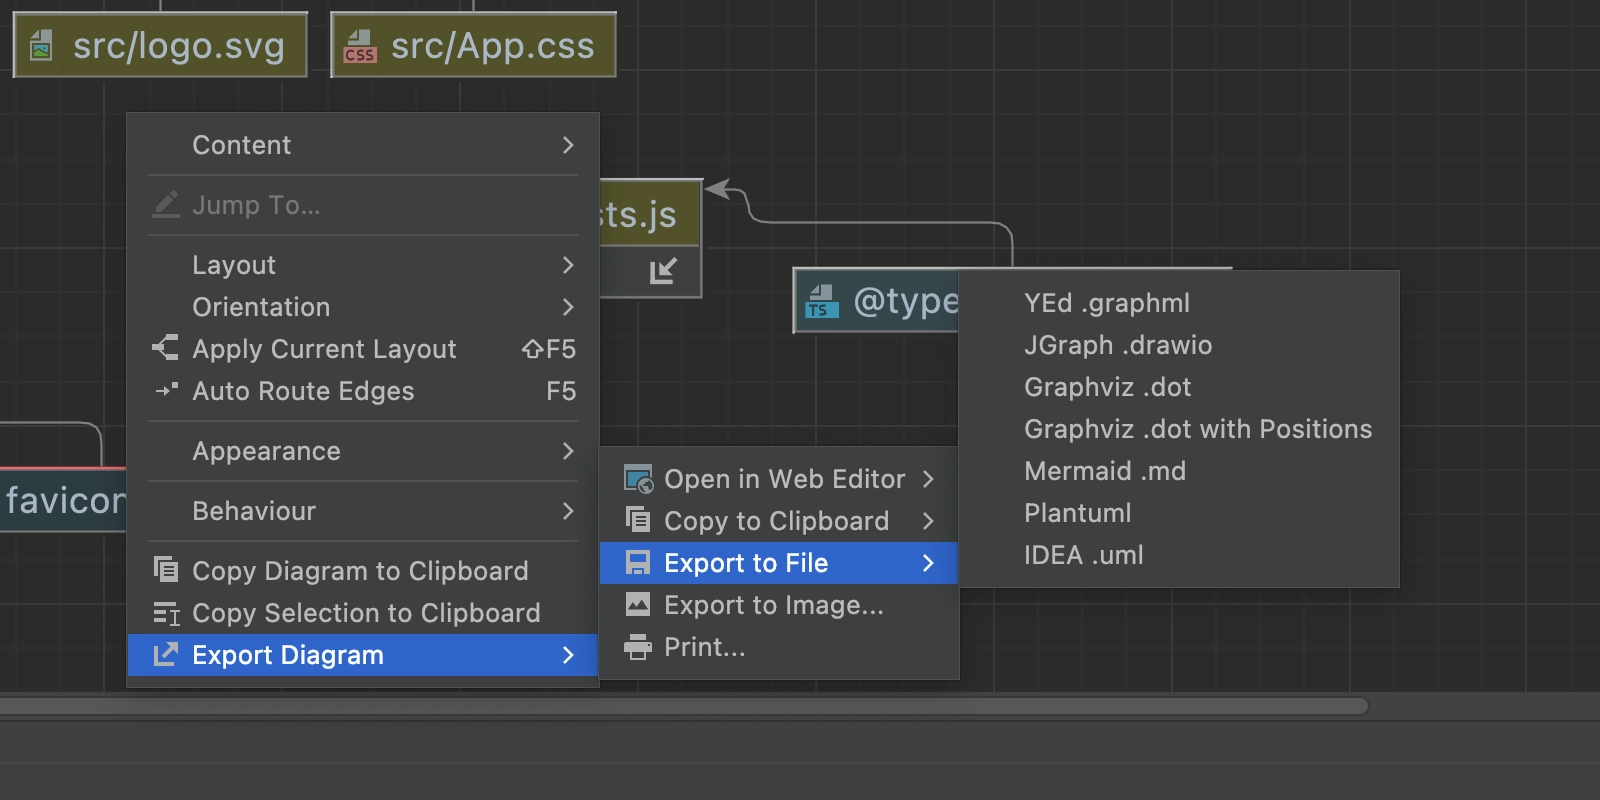
Task: Click the Copy Selection to Clipboard icon
Action: (x=166, y=612)
